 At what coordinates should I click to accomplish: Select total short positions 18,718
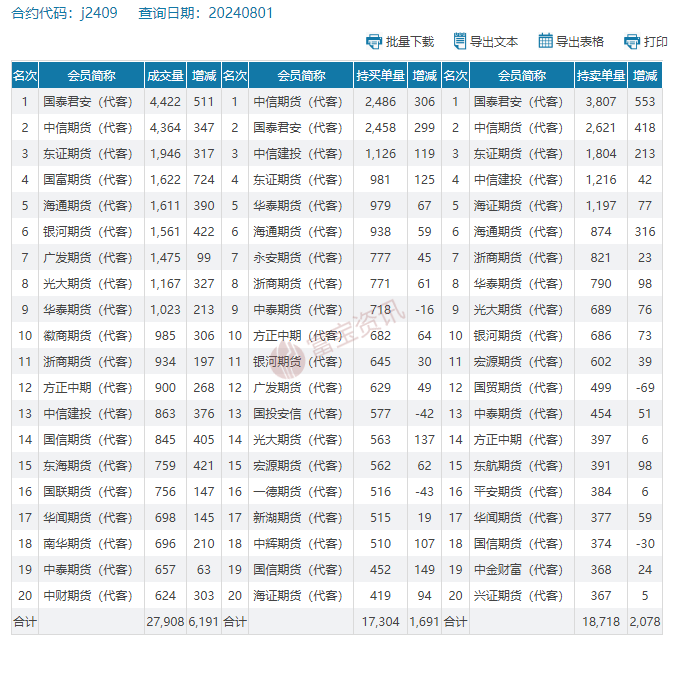[600, 622]
